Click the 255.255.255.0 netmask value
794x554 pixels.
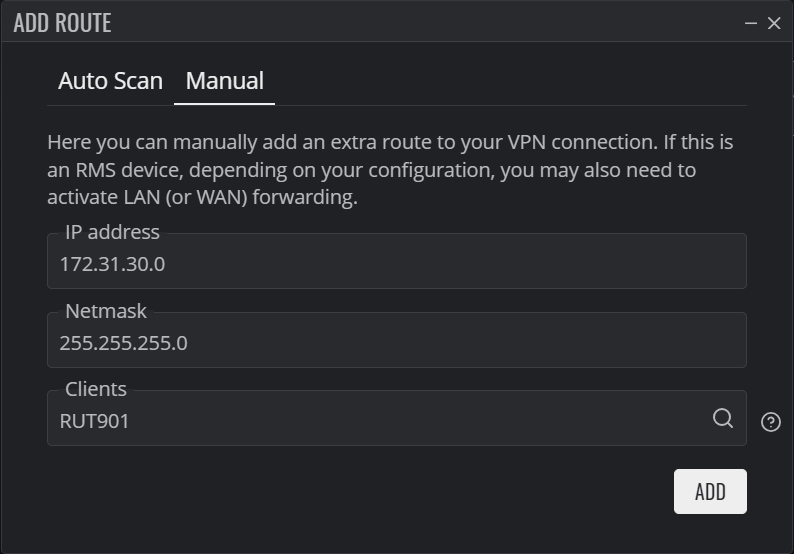coord(124,343)
